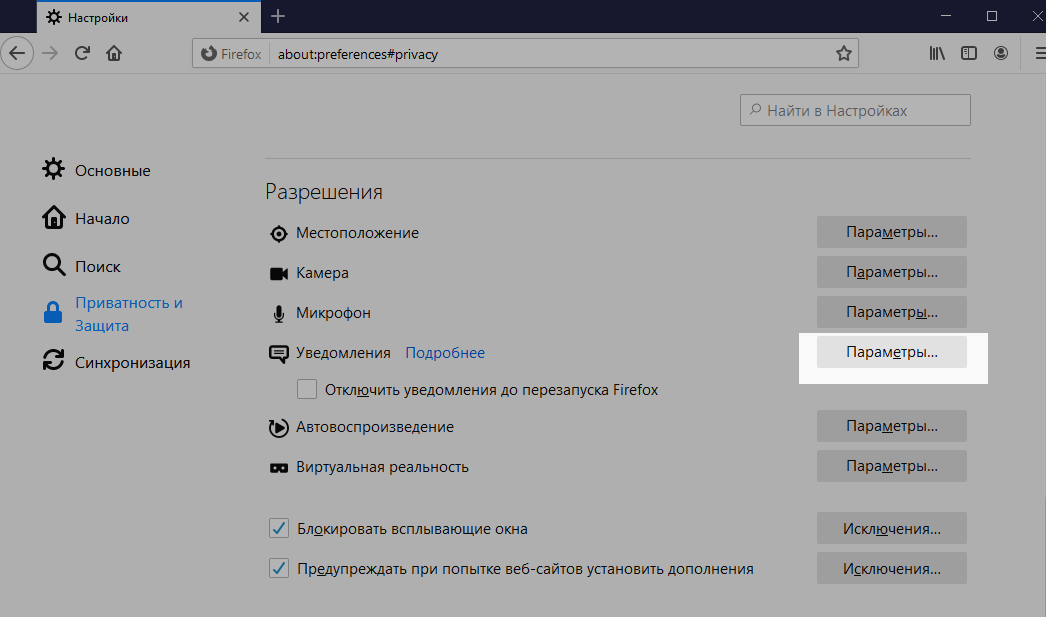Click the Местоположение label text
This screenshot has width=1046, height=617.
pyautogui.click(x=358, y=233)
